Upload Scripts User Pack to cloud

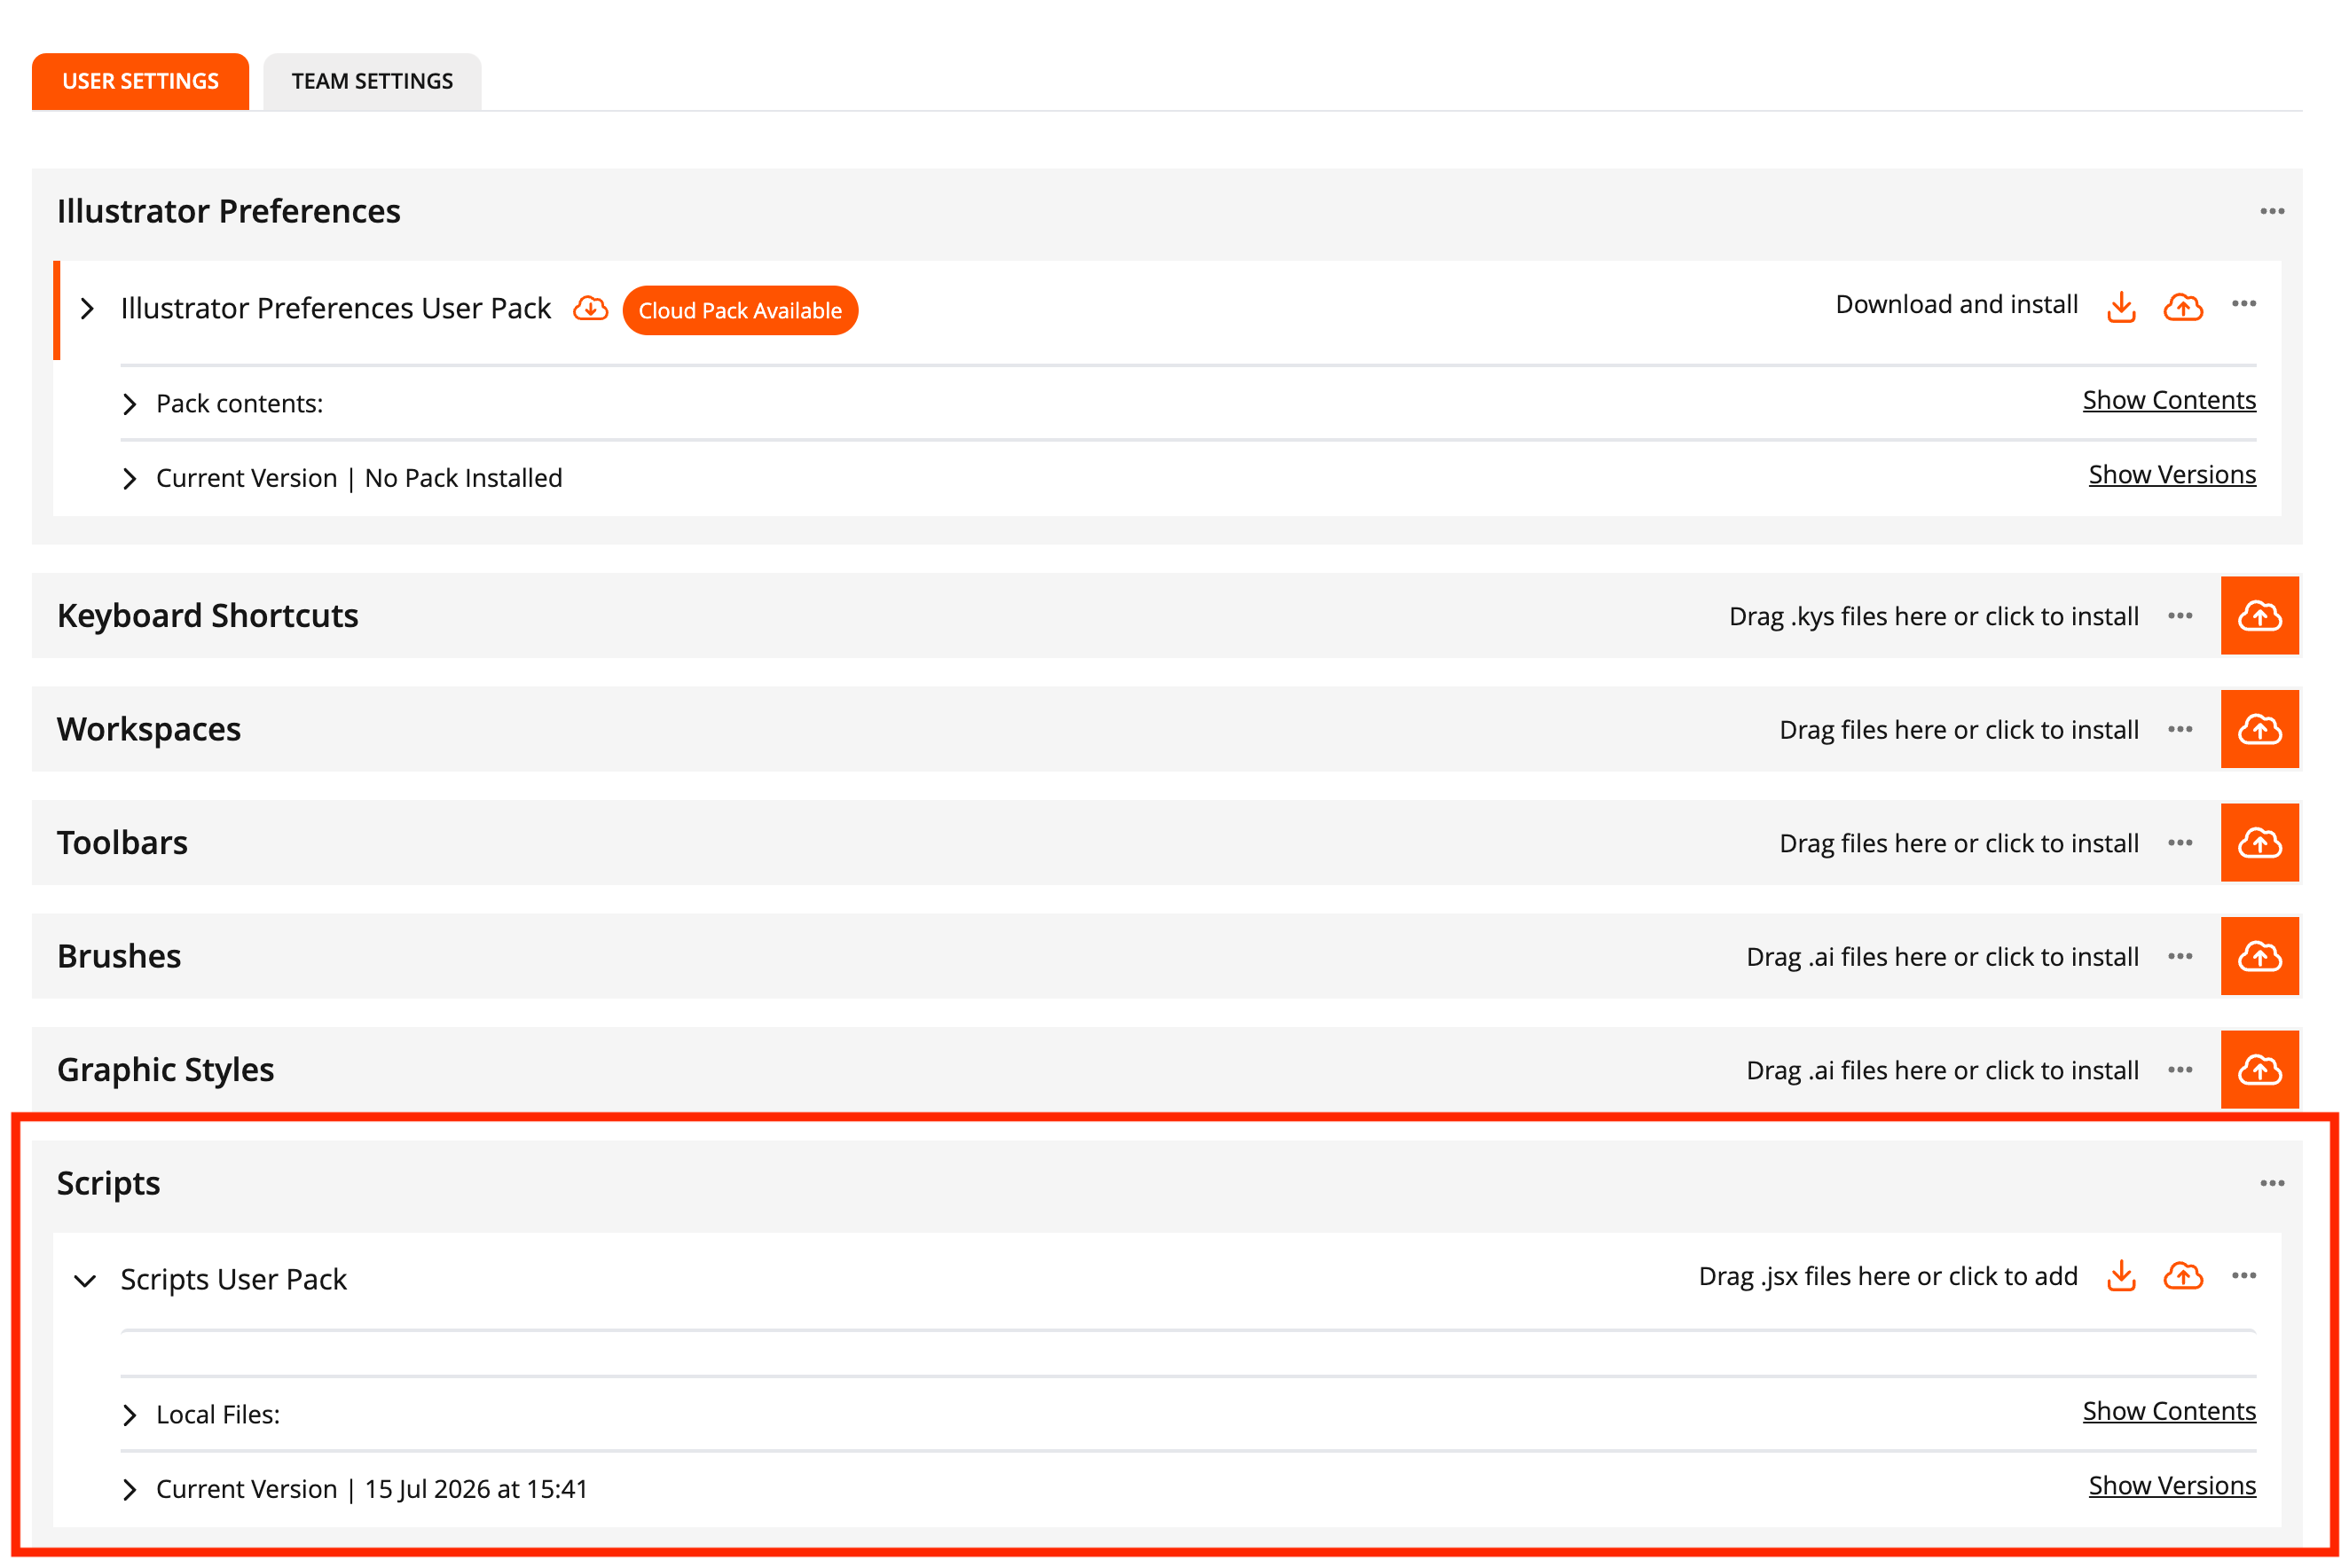tap(2182, 1277)
